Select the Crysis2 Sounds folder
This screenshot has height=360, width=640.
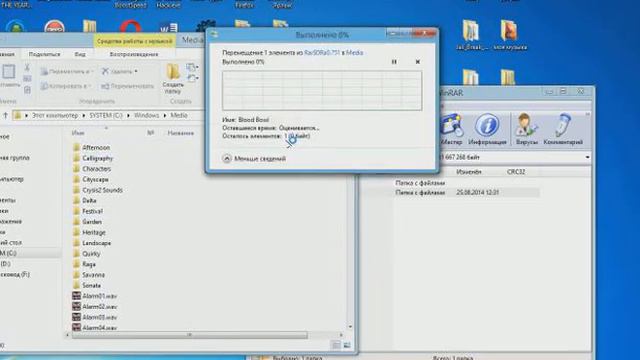pyautogui.click(x=98, y=190)
